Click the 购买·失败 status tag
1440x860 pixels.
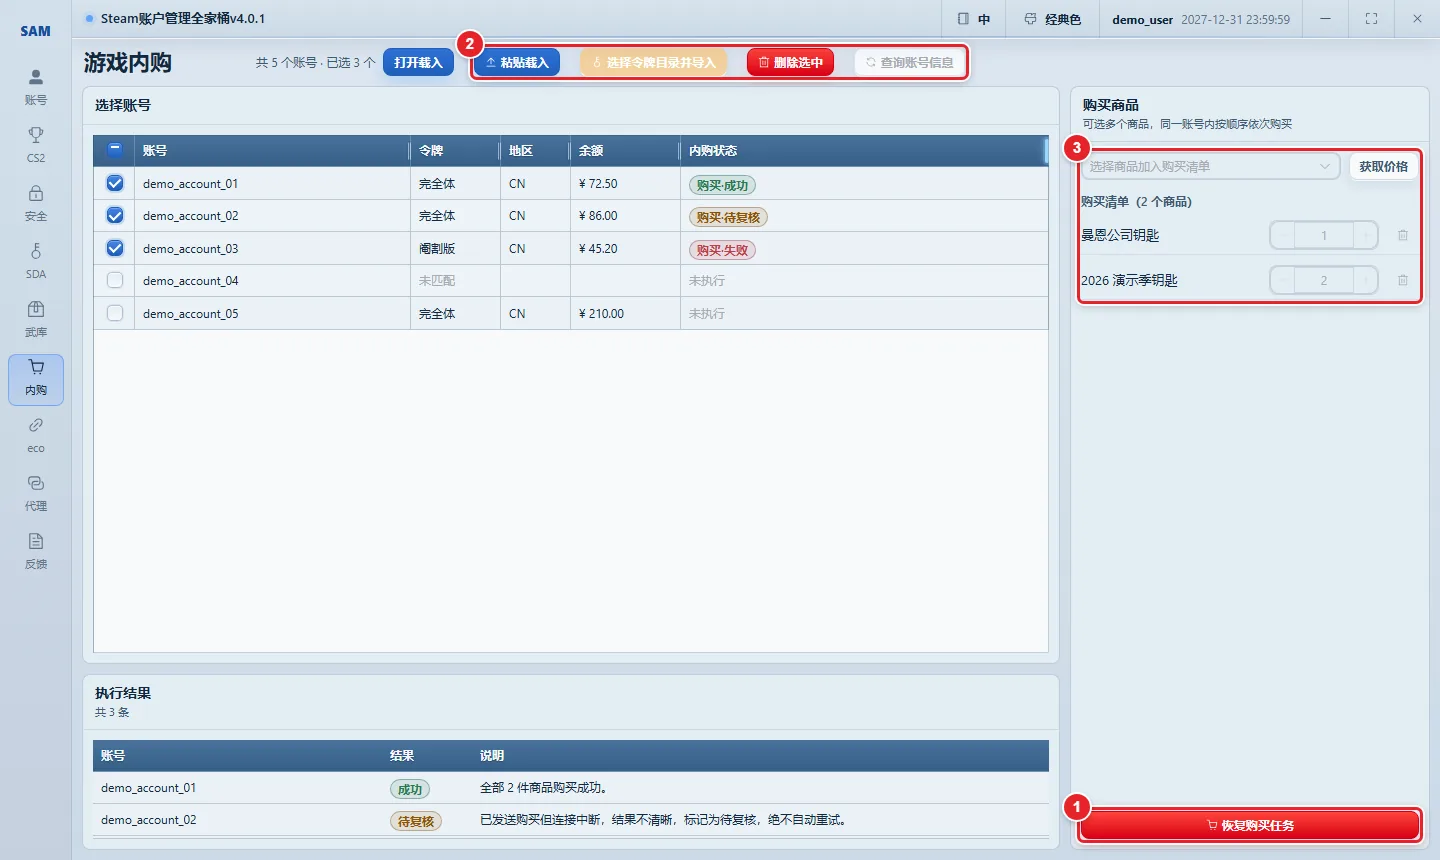tap(722, 250)
